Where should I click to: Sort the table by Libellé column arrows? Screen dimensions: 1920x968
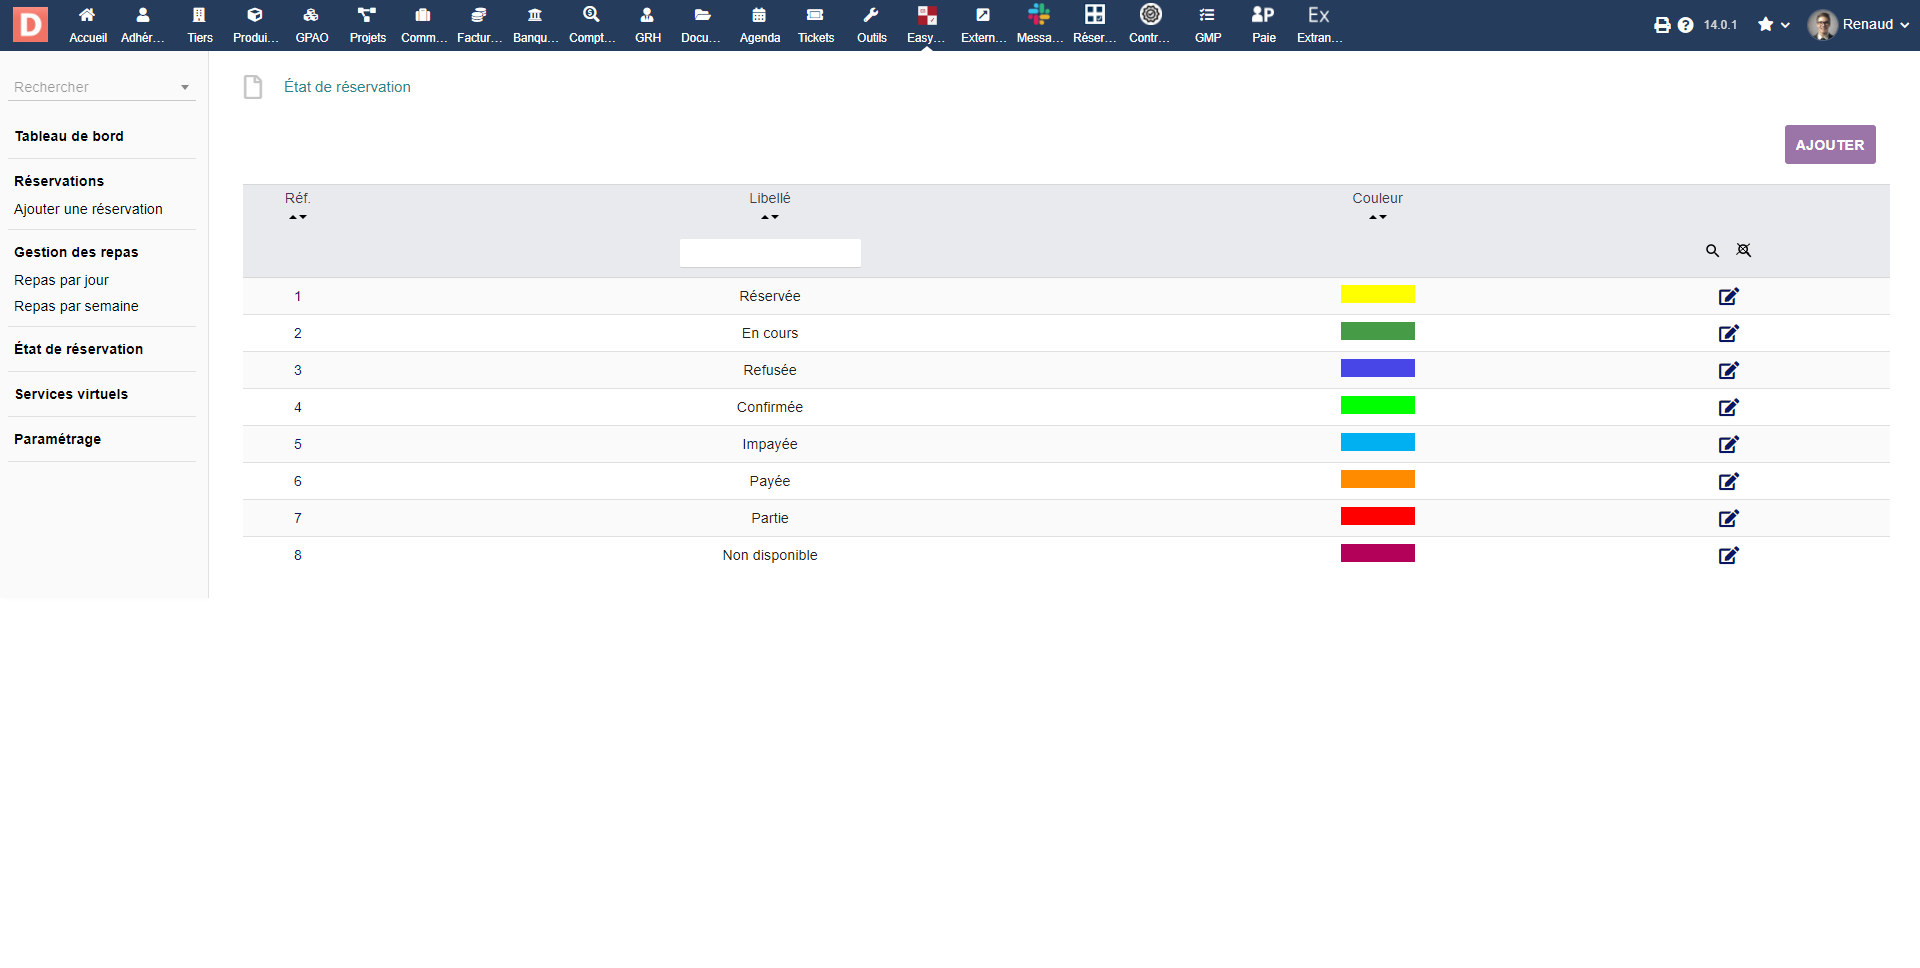point(769,217)
